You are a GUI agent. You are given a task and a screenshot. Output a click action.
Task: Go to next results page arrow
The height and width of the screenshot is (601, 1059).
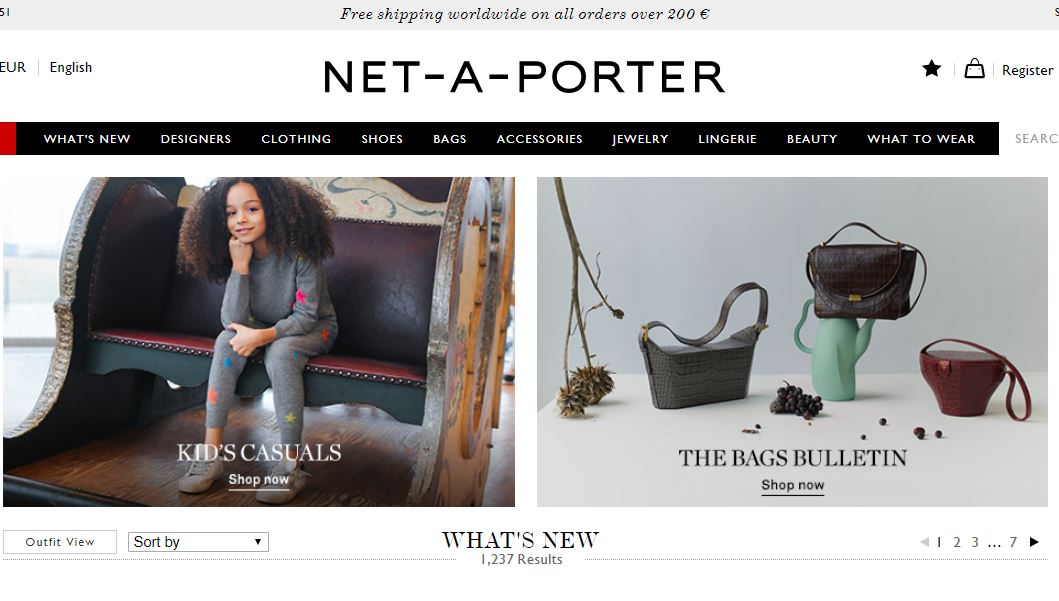(1034, 542)
